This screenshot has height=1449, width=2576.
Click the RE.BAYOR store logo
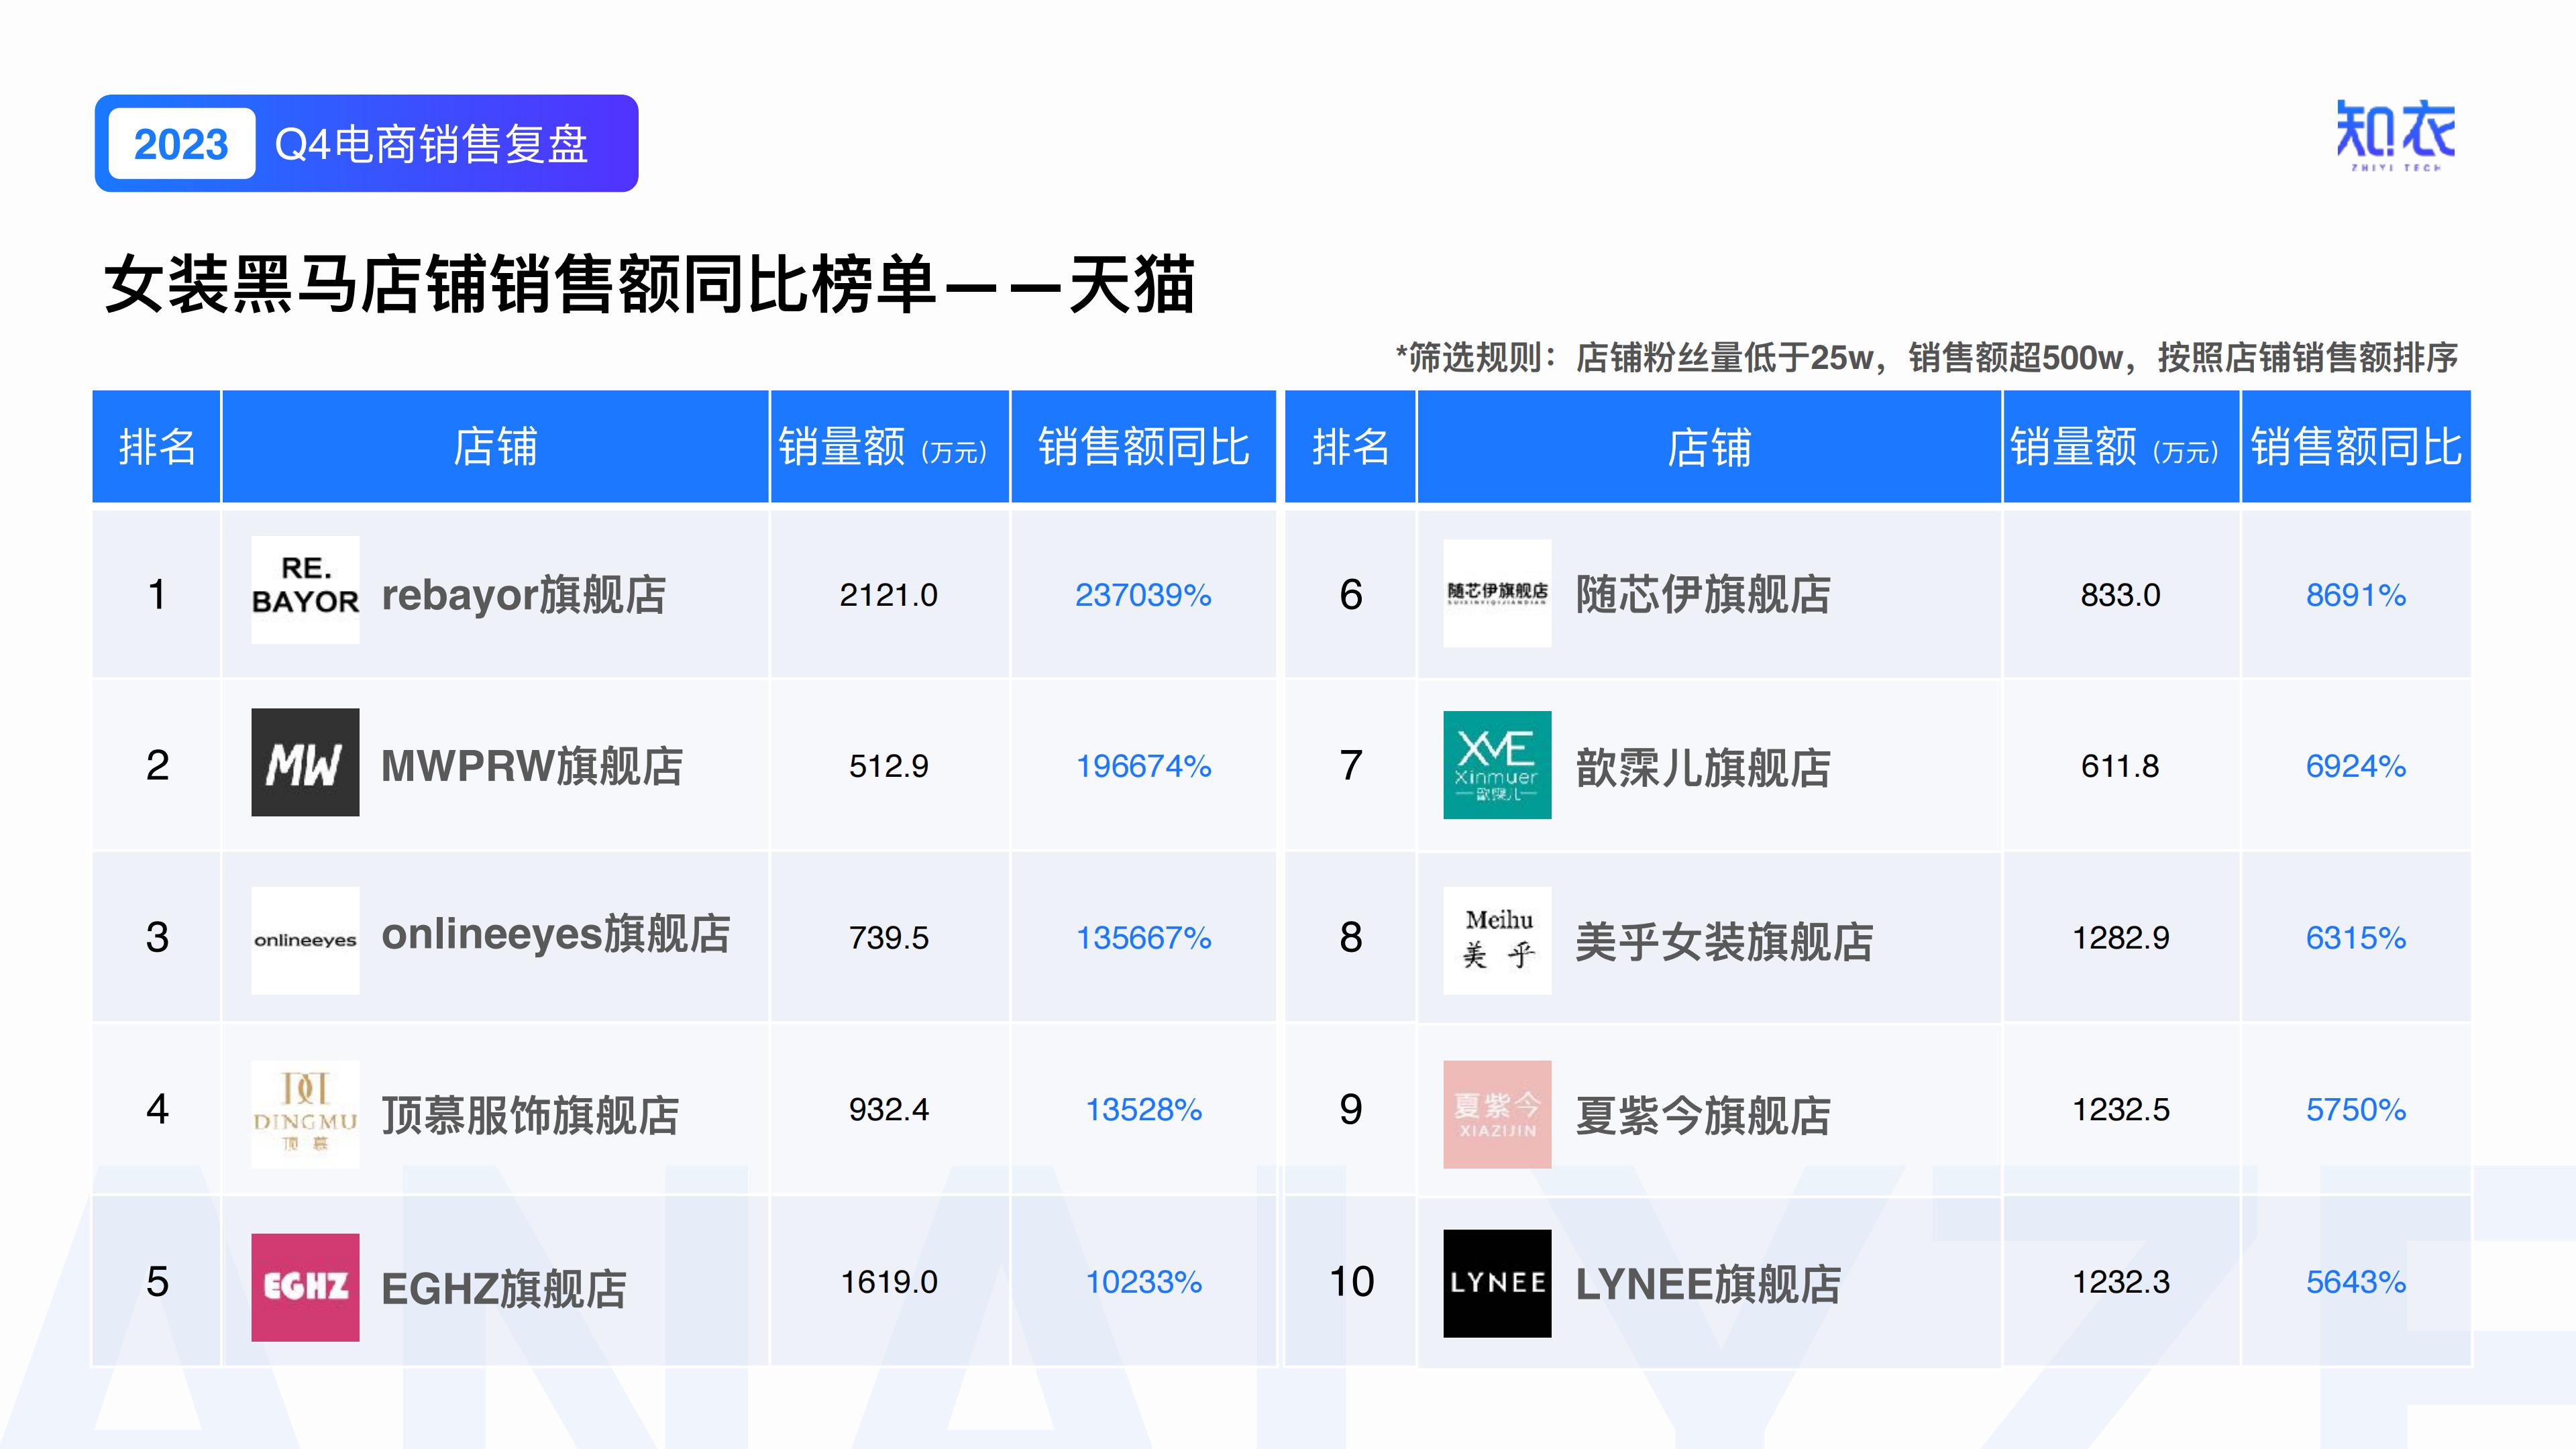[305, 590]
